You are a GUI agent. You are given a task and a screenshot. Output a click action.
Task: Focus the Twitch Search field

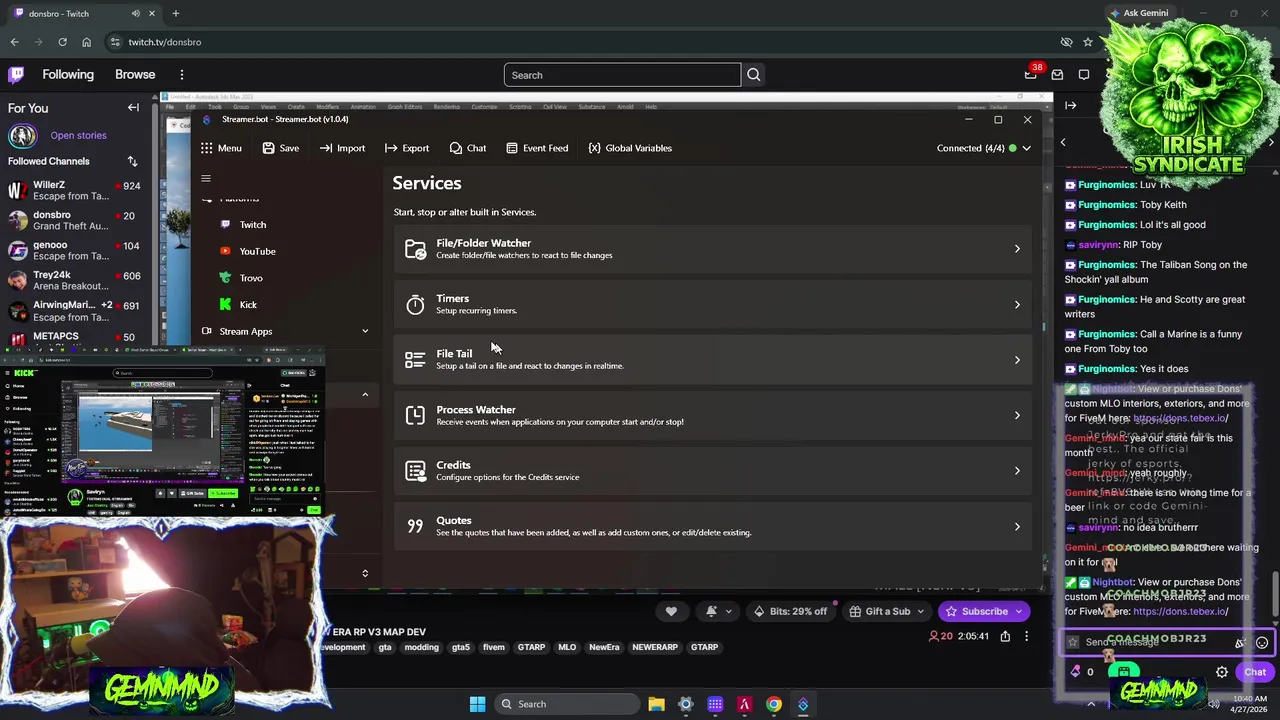[x=622, y=75]
